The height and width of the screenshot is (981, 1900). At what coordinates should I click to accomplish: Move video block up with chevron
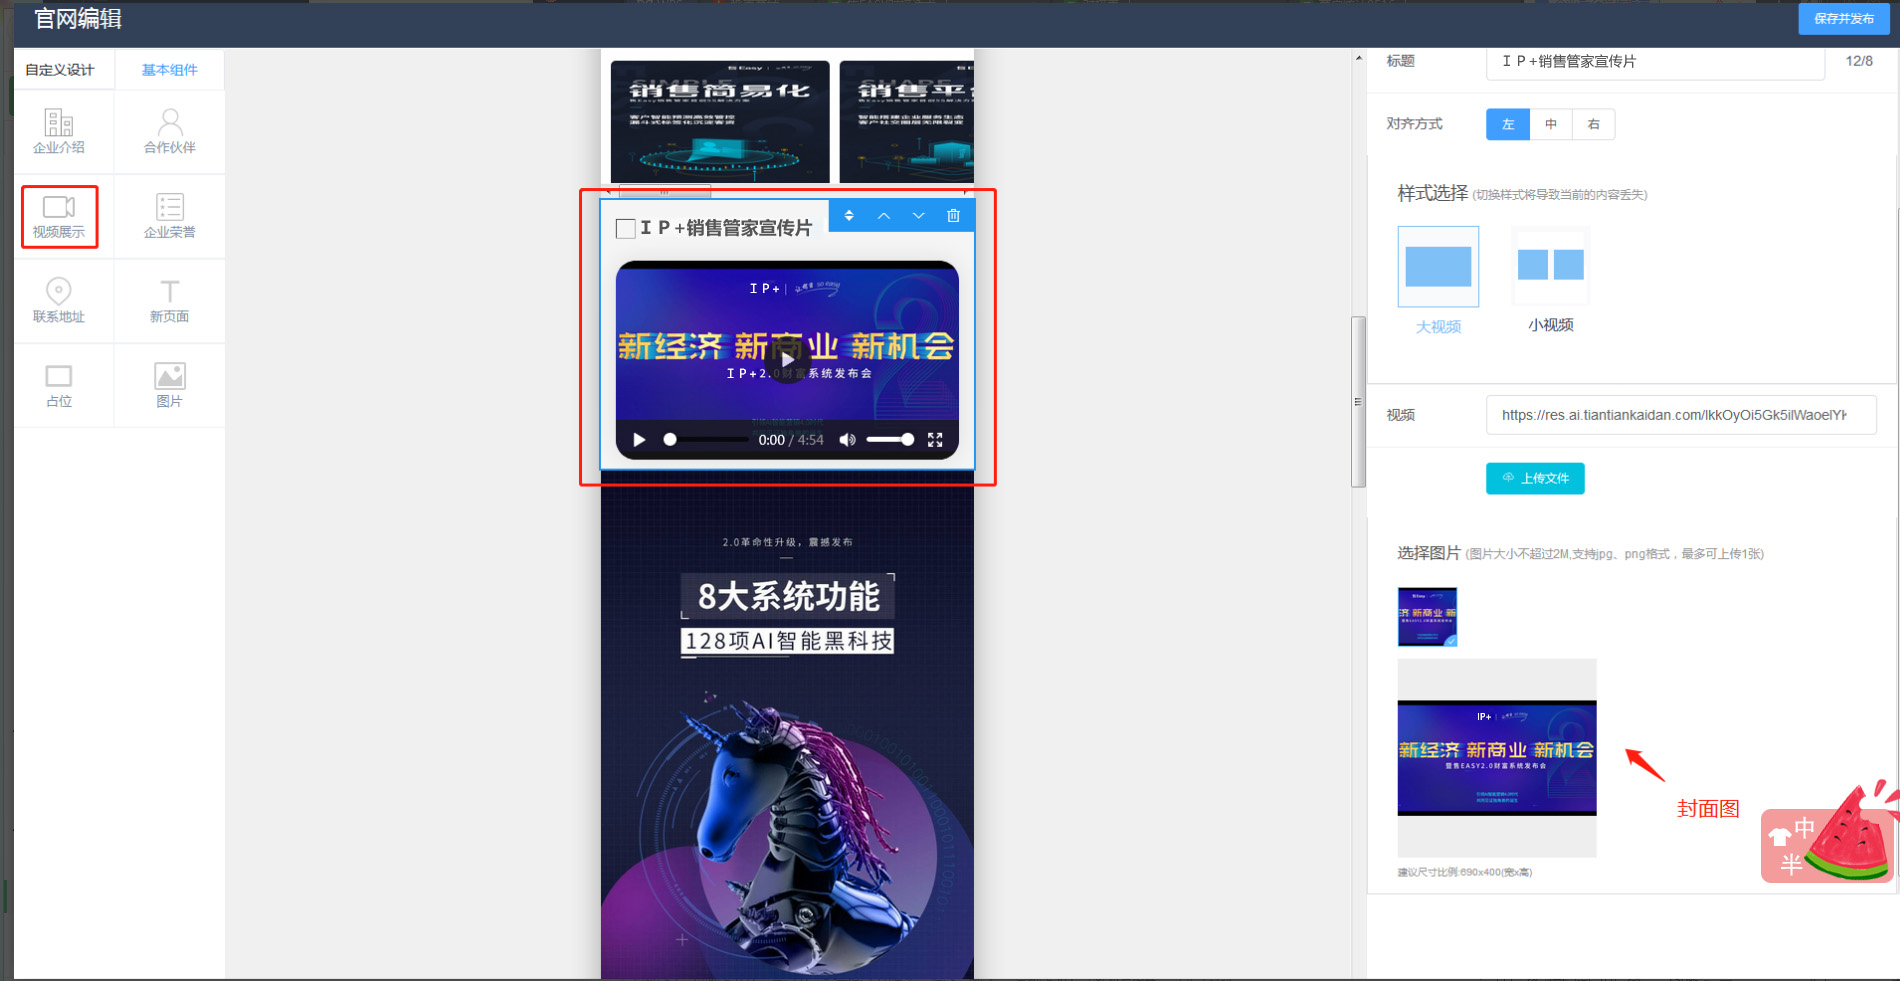[x=884, y=216]
